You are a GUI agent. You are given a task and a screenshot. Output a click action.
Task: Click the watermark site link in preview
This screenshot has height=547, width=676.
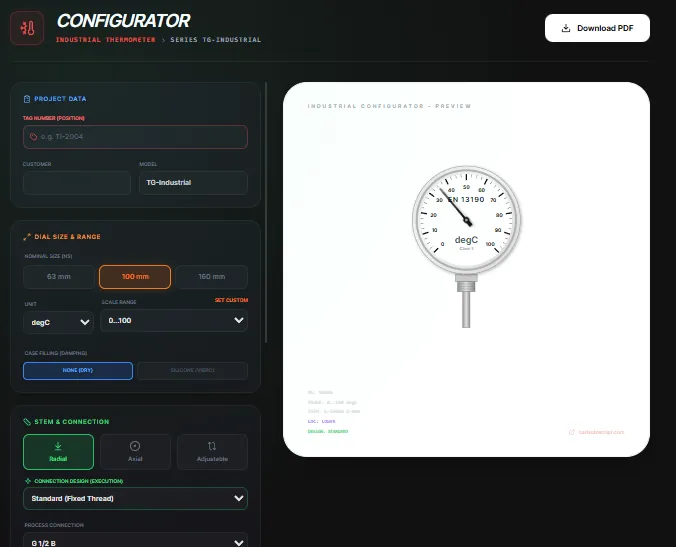[x=601, y=432]
